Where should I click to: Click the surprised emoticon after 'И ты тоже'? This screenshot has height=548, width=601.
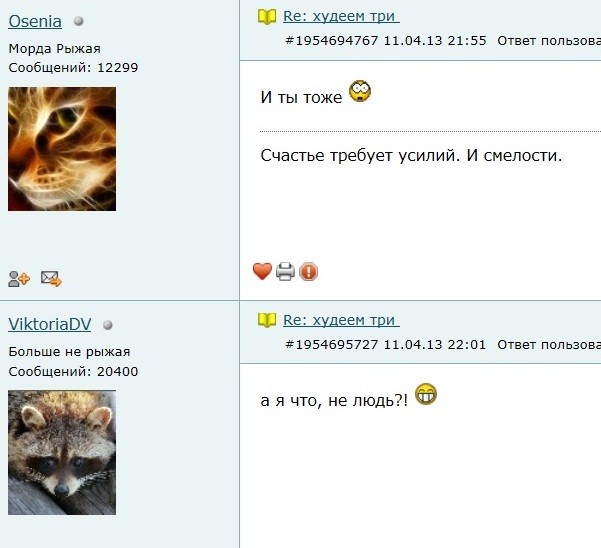(360, 91)
